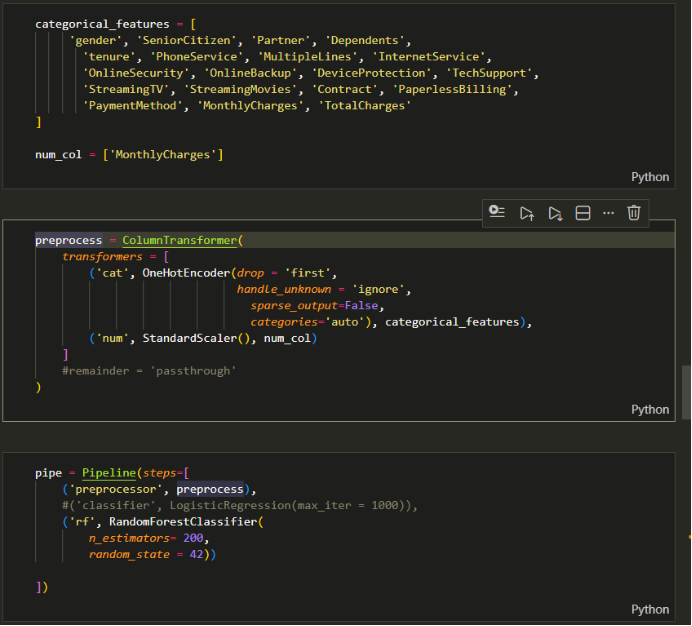Click the commented LogisticRegression line
The image size is (692, 626).
[x=240, y=505]
